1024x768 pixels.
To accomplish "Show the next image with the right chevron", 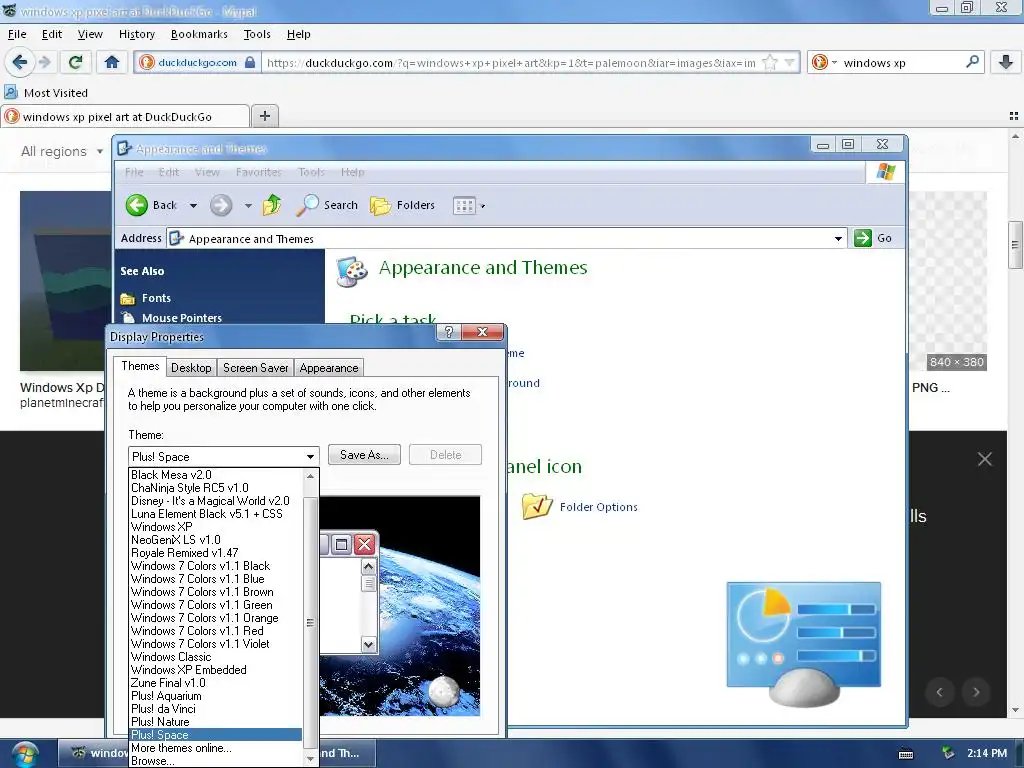I will 976,692.
